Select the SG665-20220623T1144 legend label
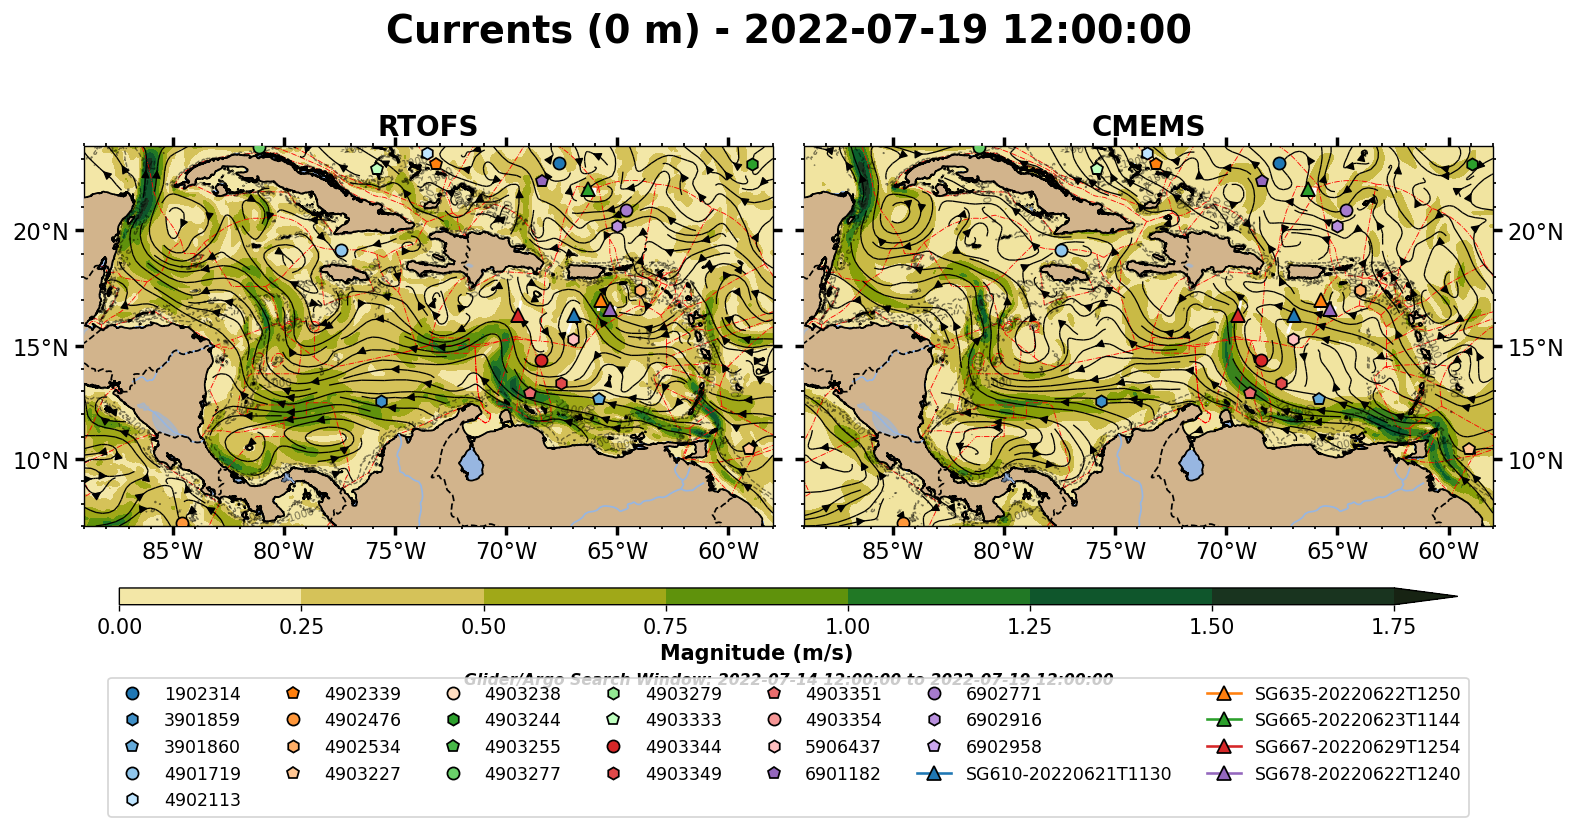The image size is (1577, 829). [x=1357, y=720]
